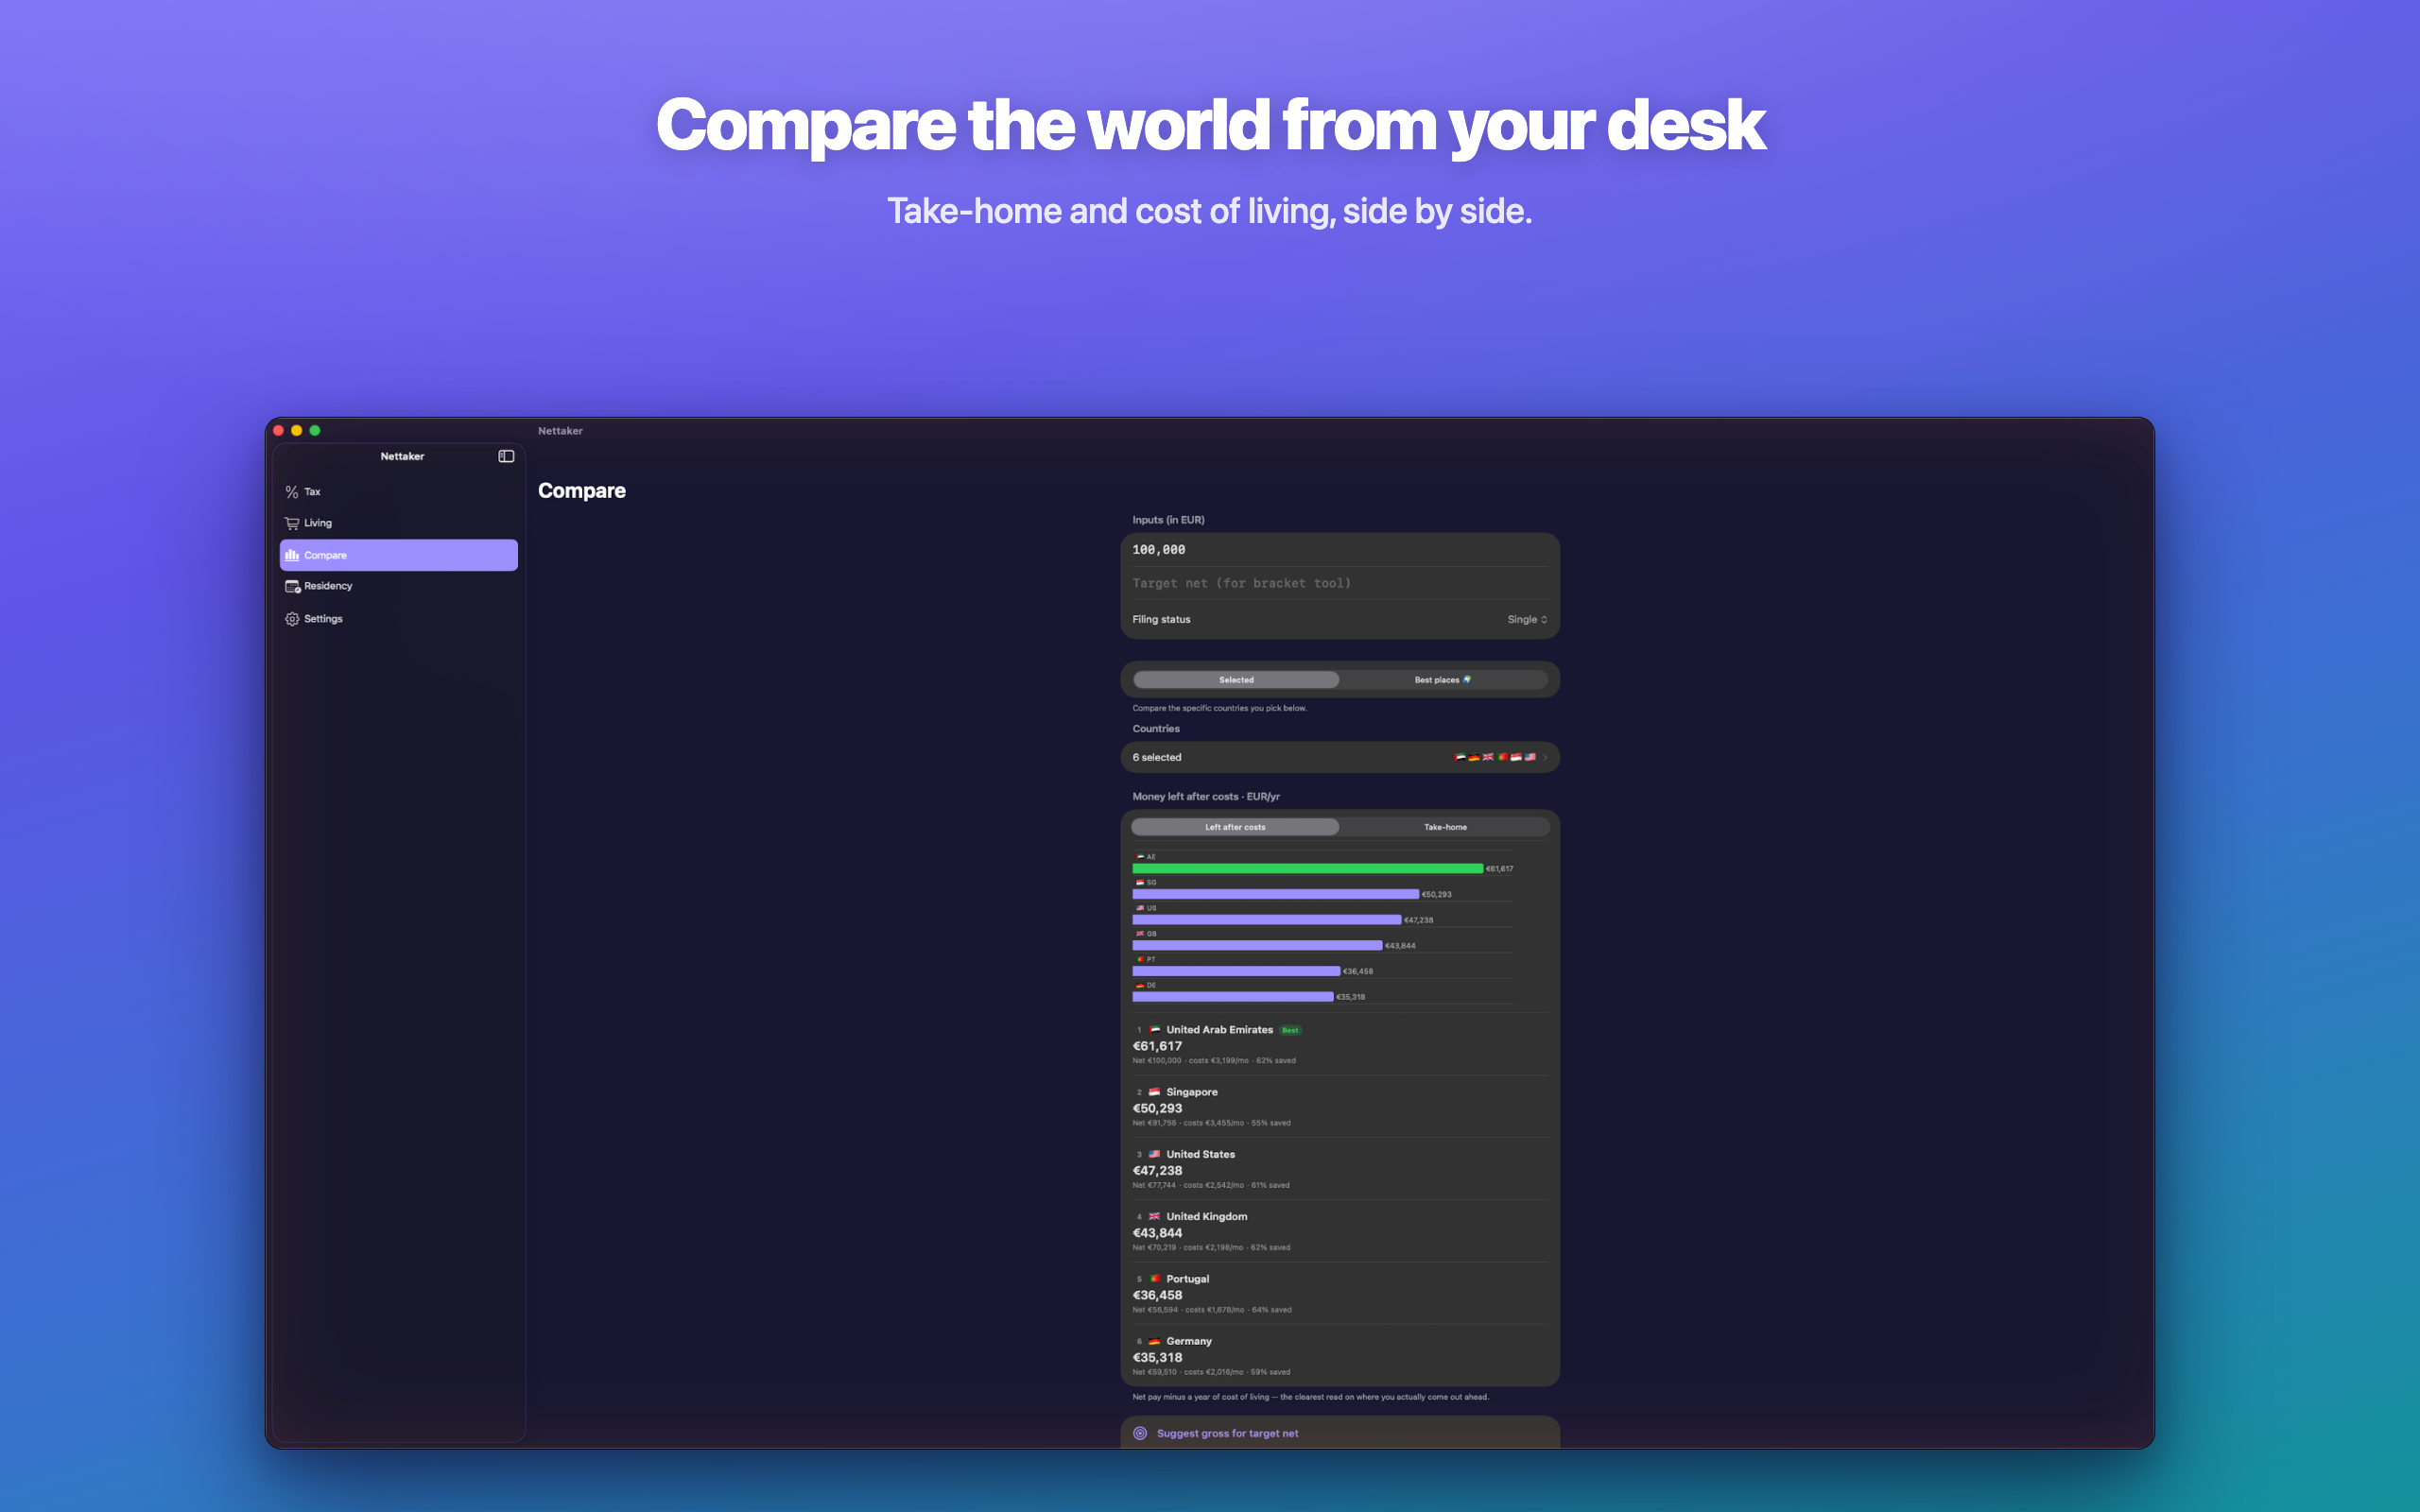
Task: Click the Residency calendar icon
Action: pyautogui.click(x=292, y=586)
